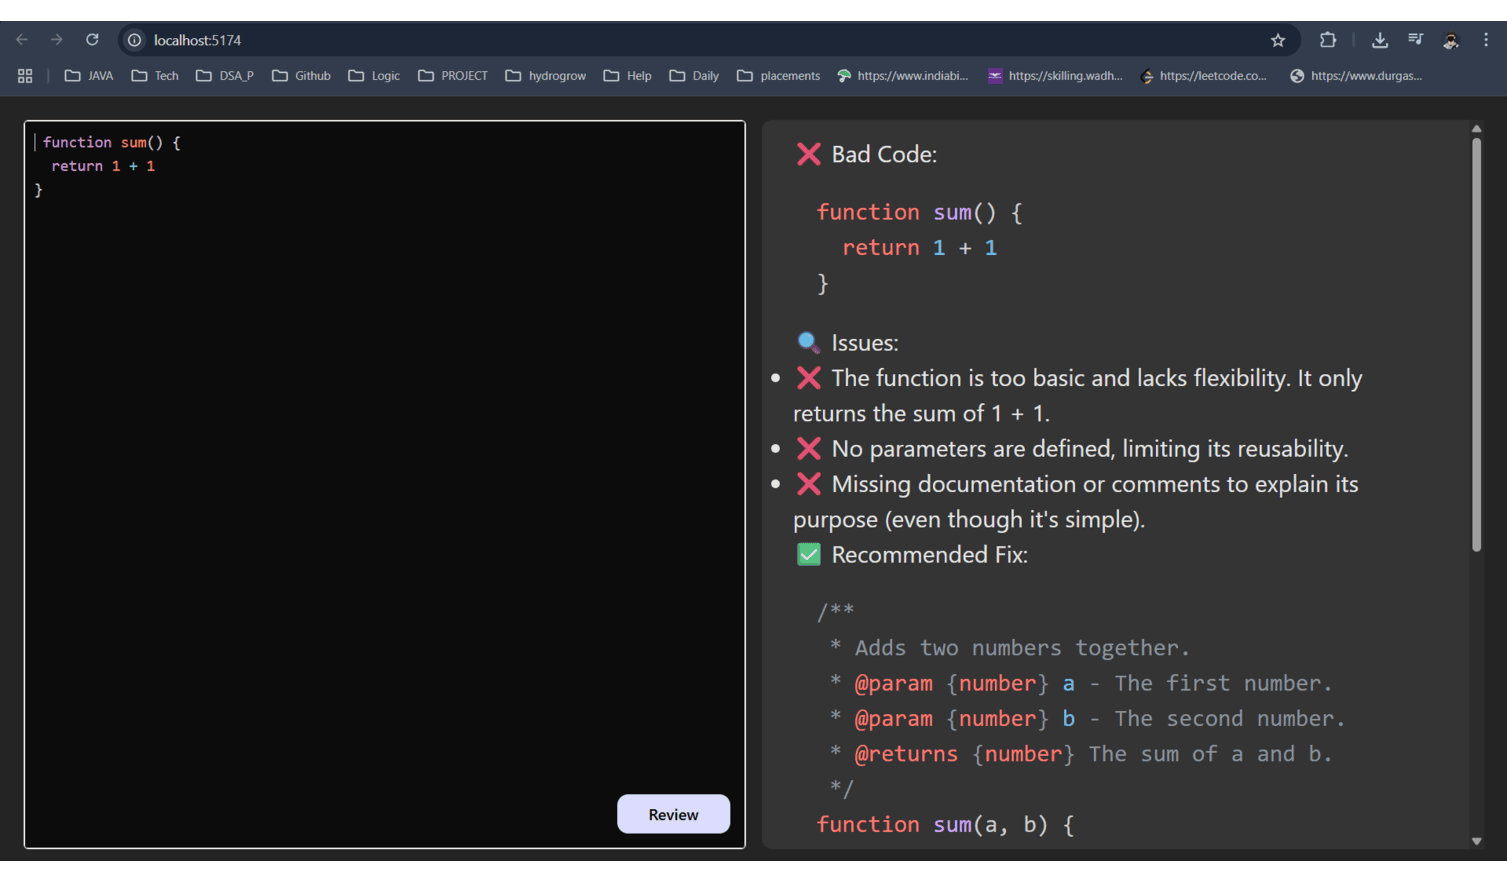1507x882 pixels.
Task: Open the Chrome three-dot menu
Action: coord(1486,40)
